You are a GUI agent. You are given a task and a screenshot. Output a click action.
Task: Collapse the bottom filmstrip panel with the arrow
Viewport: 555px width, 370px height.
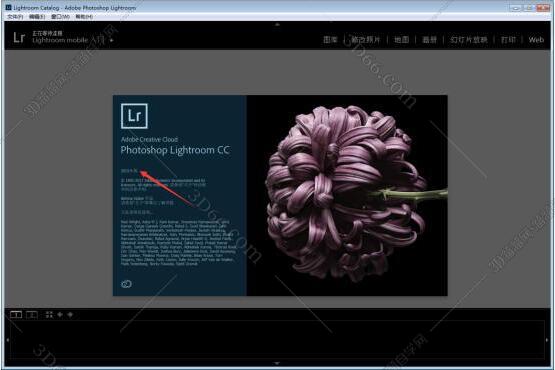pos(277,363)
